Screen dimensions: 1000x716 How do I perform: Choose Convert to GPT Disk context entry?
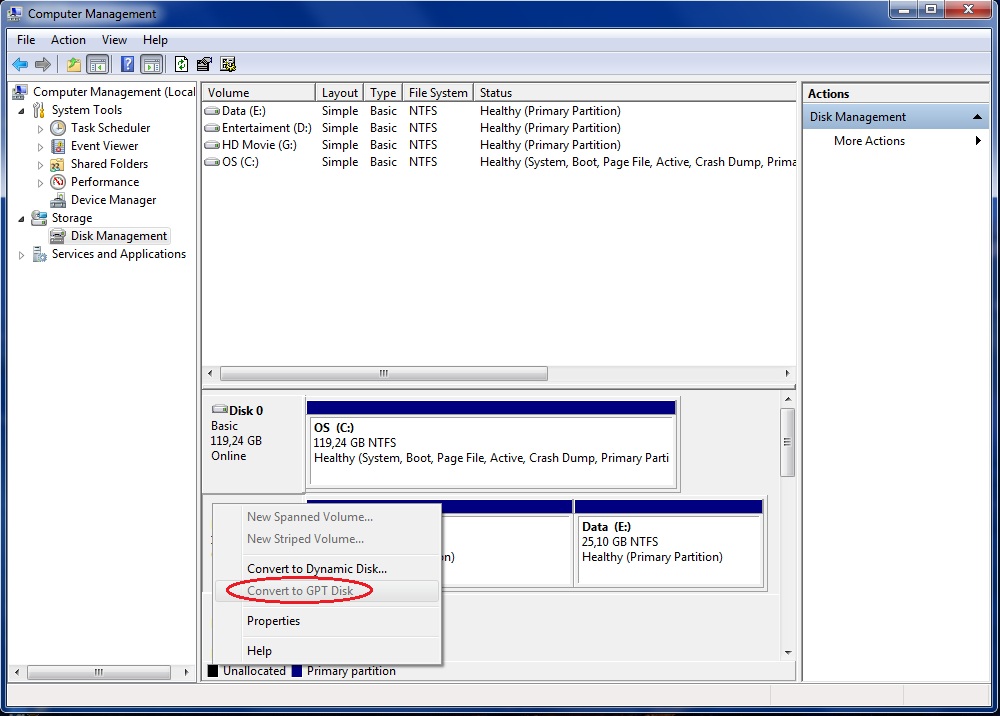(327, 591)
